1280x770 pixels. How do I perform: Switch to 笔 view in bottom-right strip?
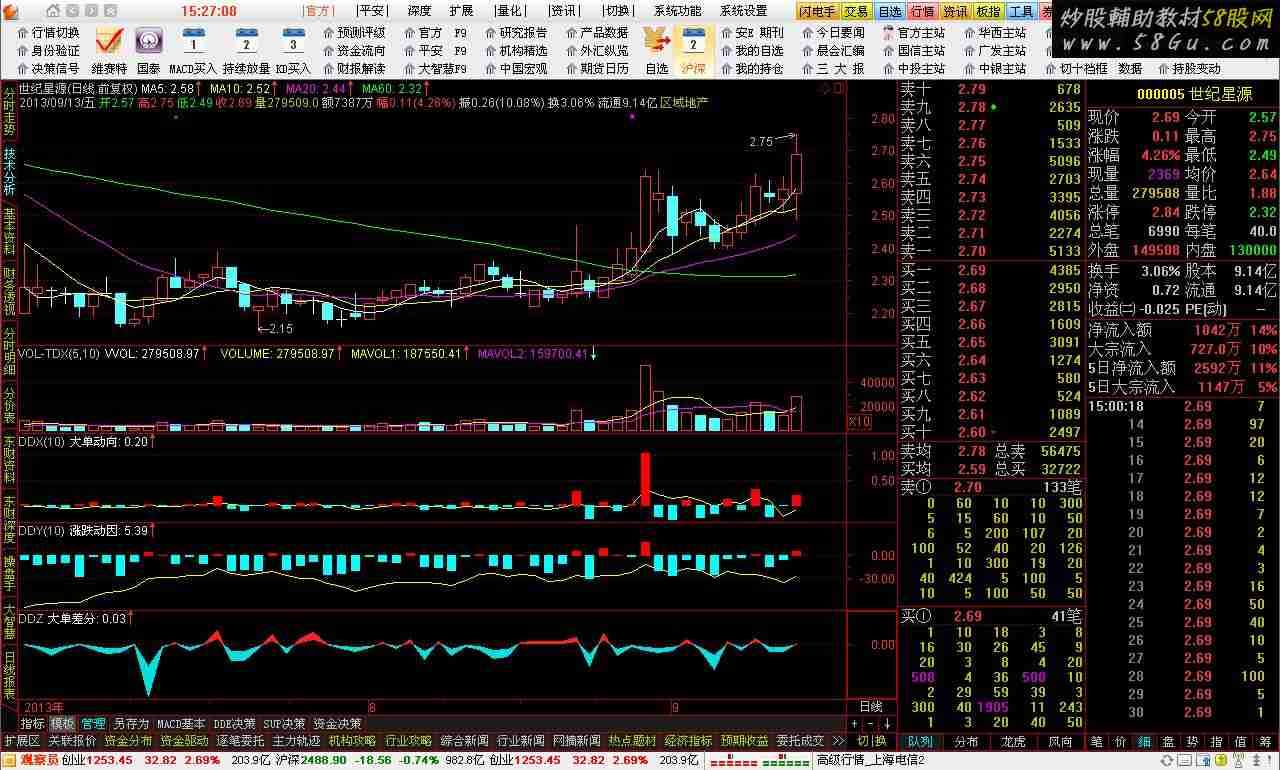coord(1097,741)
